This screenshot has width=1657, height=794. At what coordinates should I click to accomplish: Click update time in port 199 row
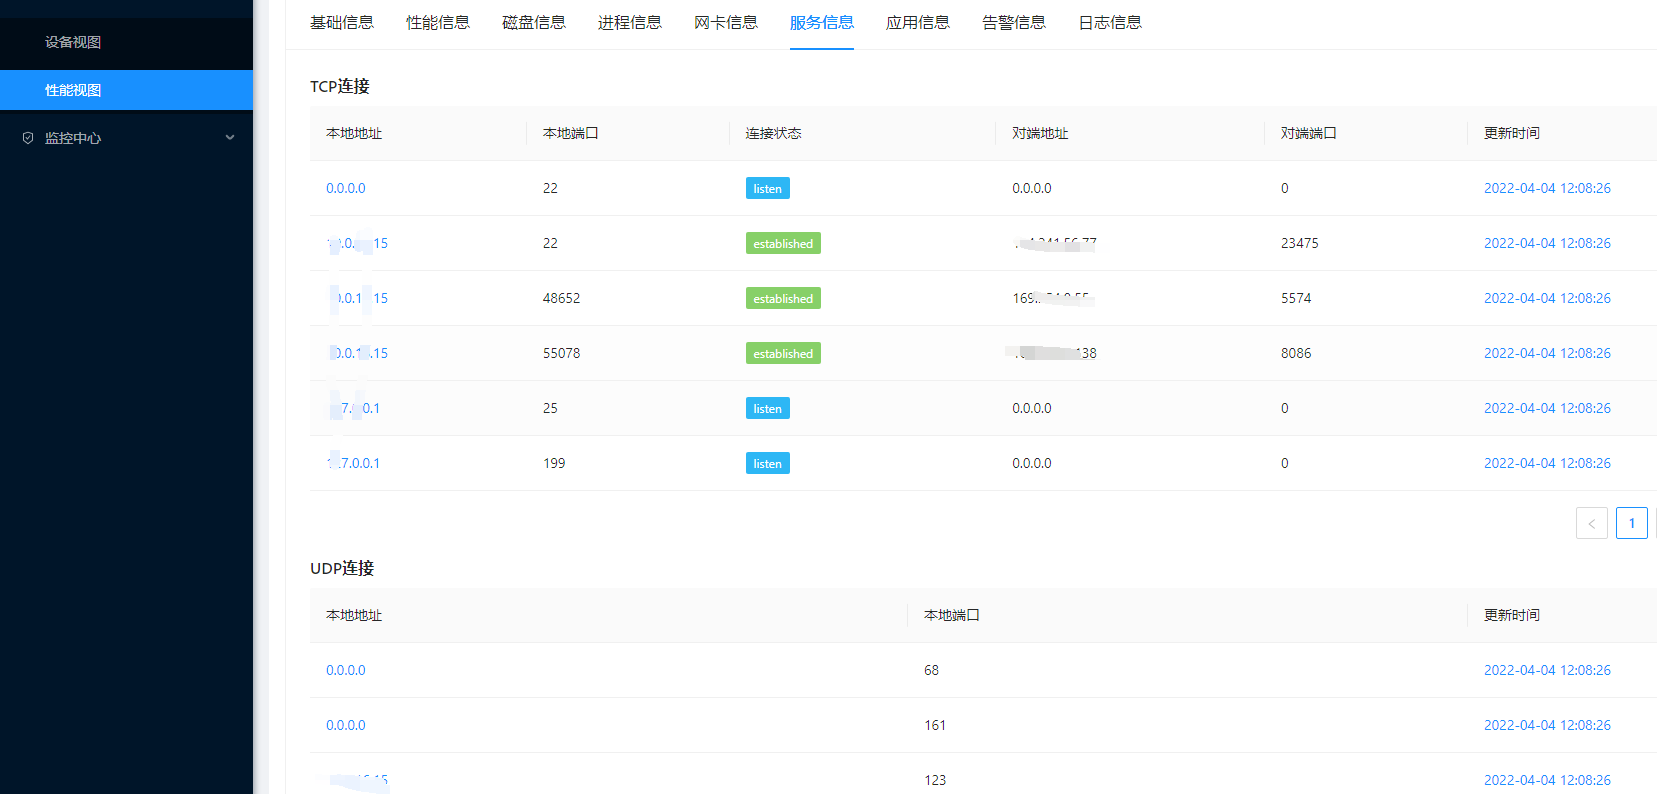[1547, 463]
